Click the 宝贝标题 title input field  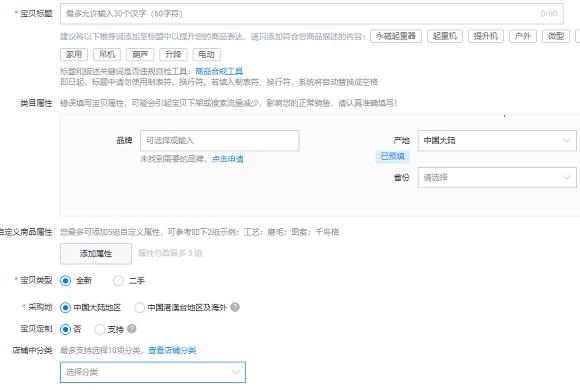[x=311, y=14]
